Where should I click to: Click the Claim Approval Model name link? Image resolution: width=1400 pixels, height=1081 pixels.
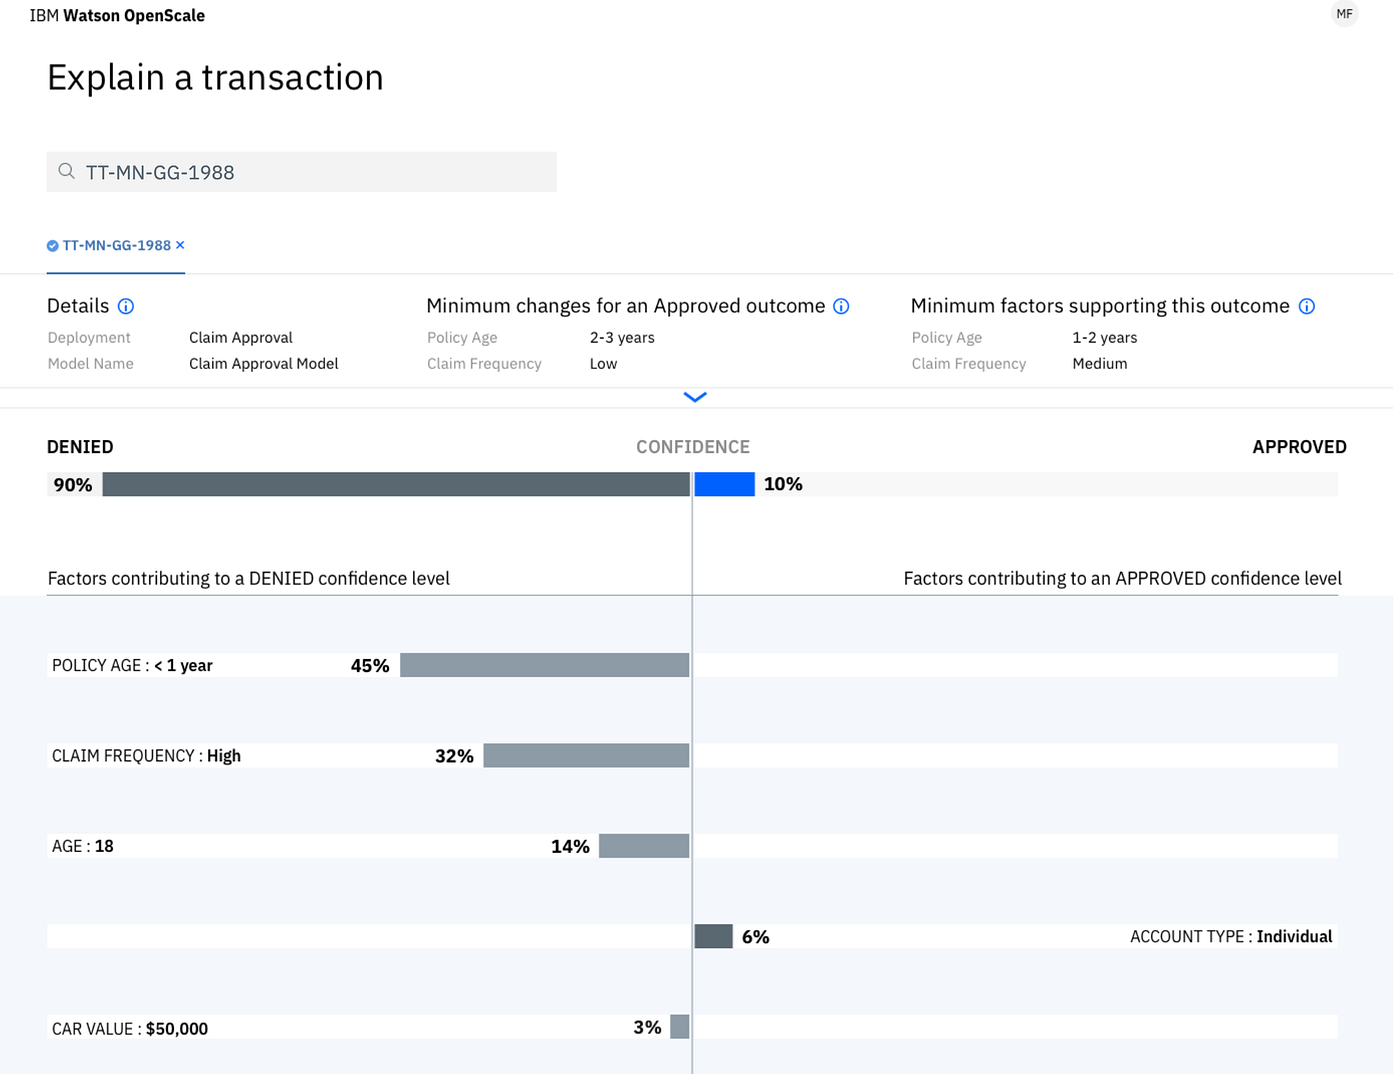tap(263, 363)
